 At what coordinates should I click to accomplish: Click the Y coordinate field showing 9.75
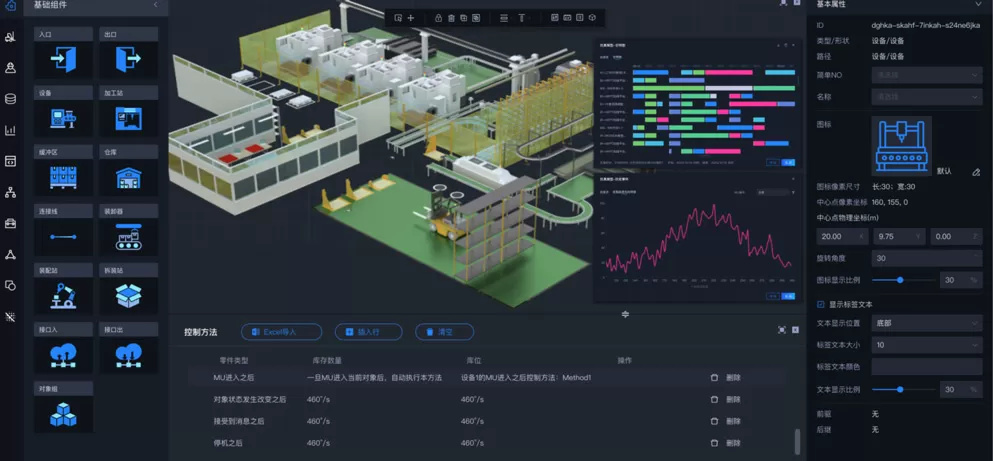click(899, 236)
